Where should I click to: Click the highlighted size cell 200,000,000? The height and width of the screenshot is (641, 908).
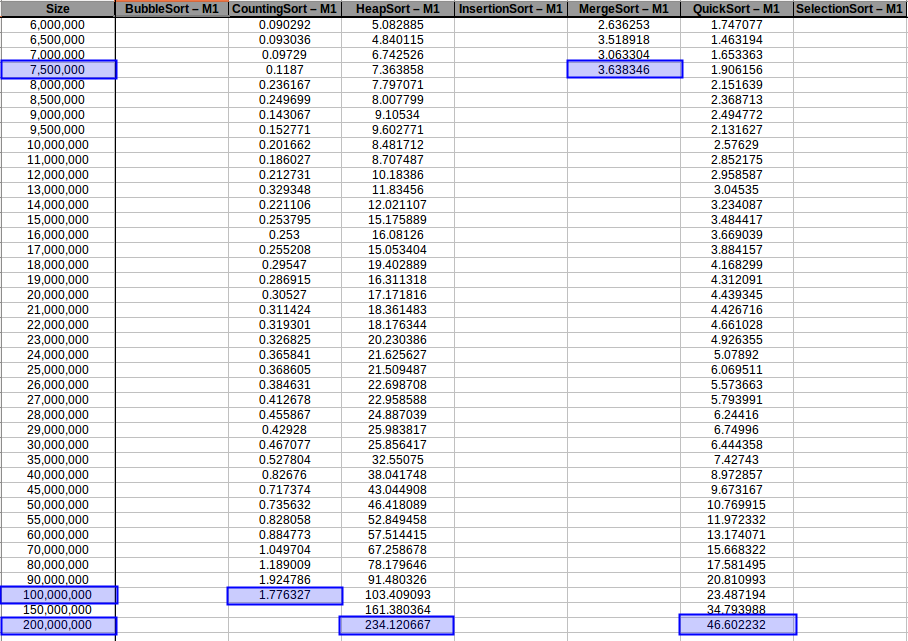pos(58,625)
